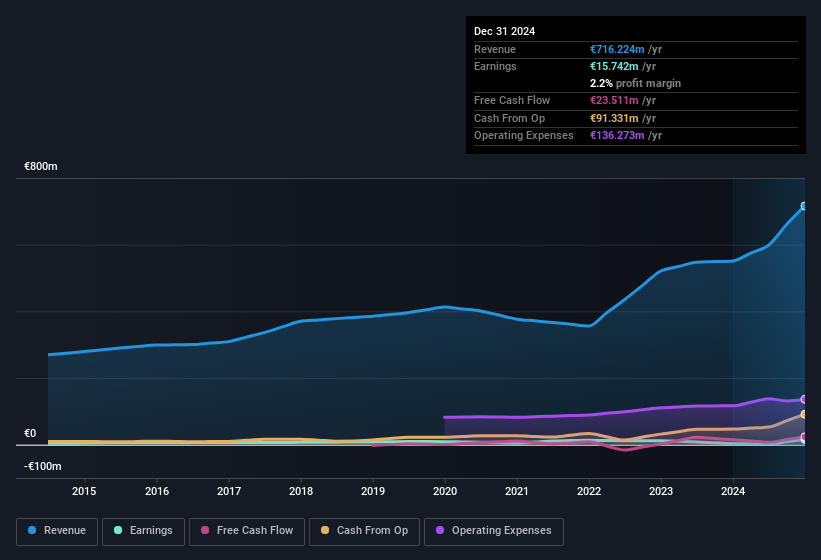Click the 2020 x-axis label
This screenshot has height=560, width=821.
[445, 491]
